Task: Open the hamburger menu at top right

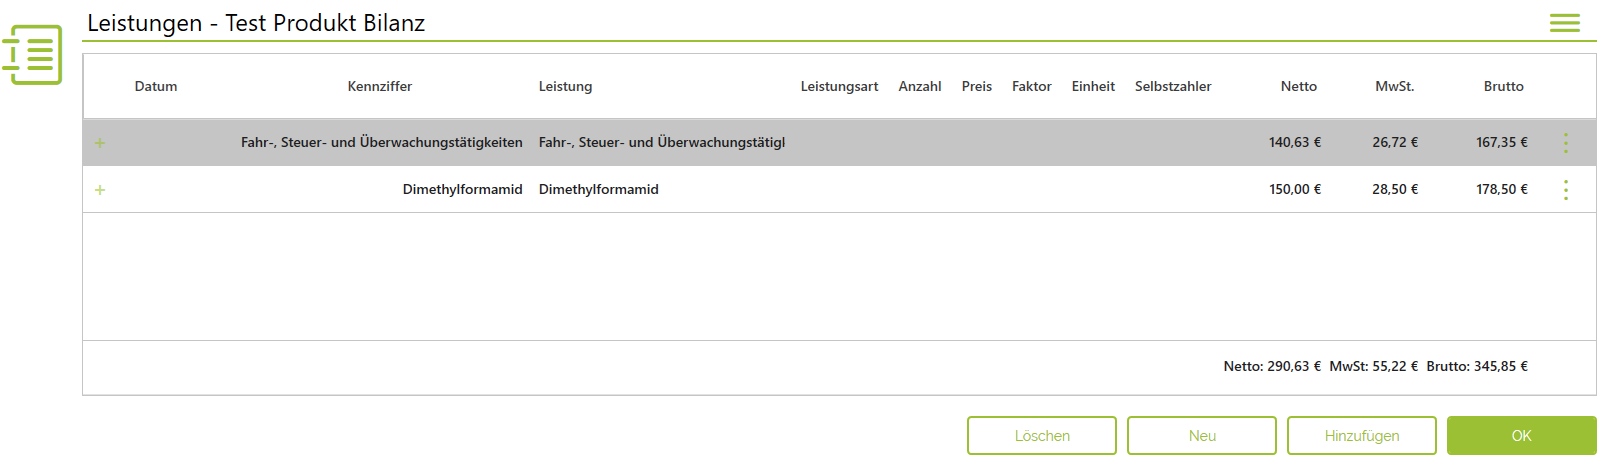Action: 1564,23
